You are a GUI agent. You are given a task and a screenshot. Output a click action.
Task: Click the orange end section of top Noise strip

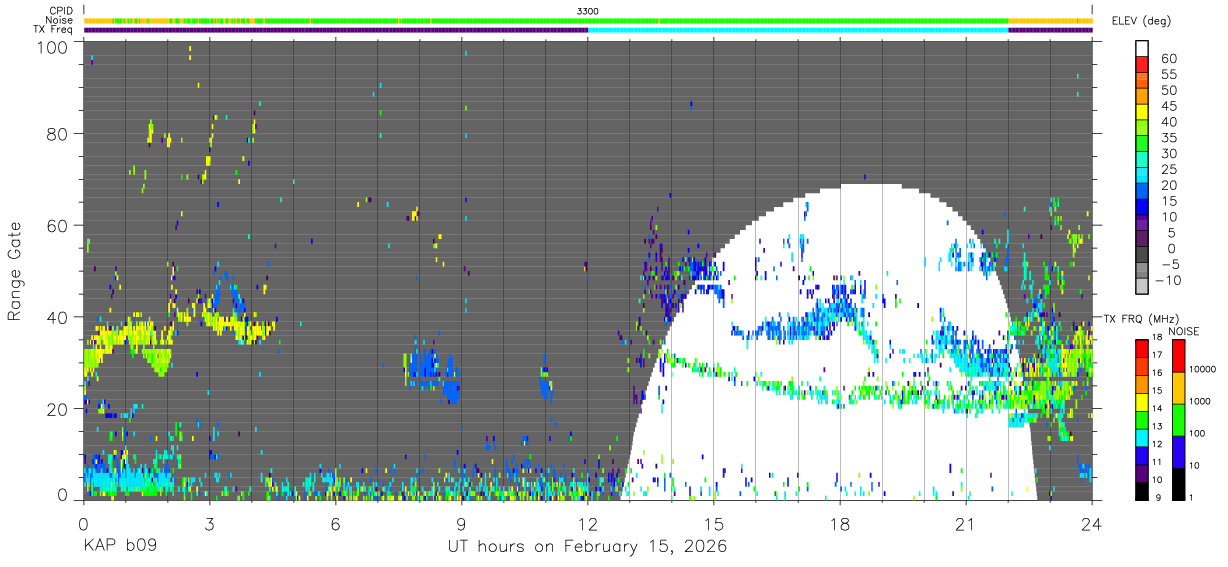(x=1050, y=20)
